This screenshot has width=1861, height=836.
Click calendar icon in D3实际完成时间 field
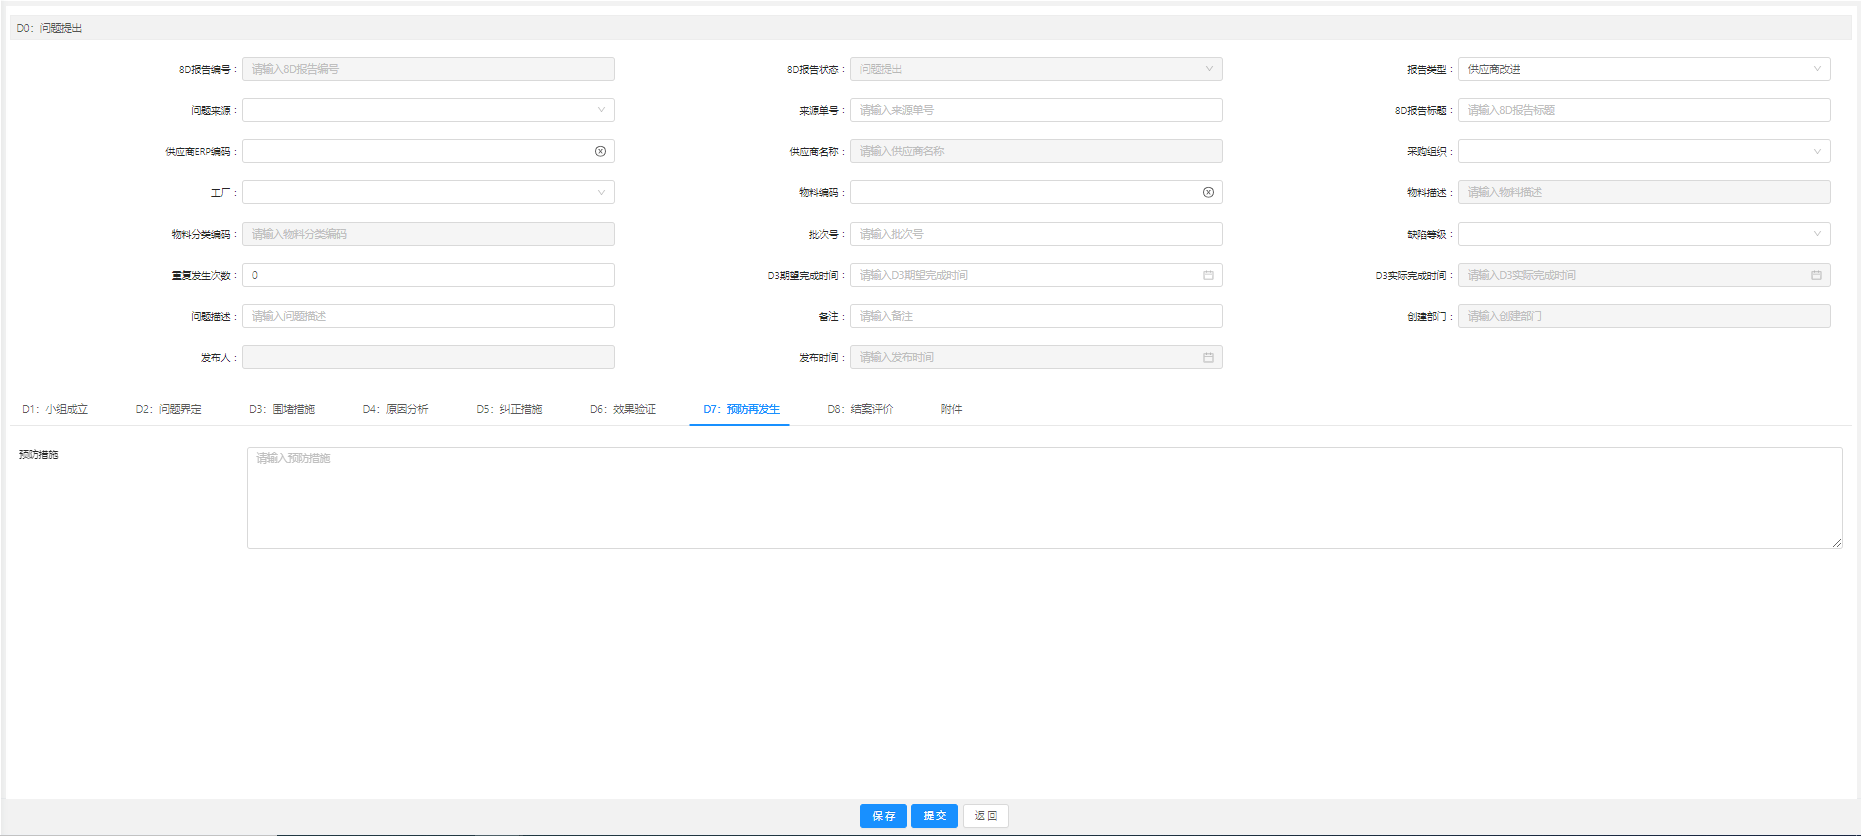pyautogui.click(x=1816, y=275)
